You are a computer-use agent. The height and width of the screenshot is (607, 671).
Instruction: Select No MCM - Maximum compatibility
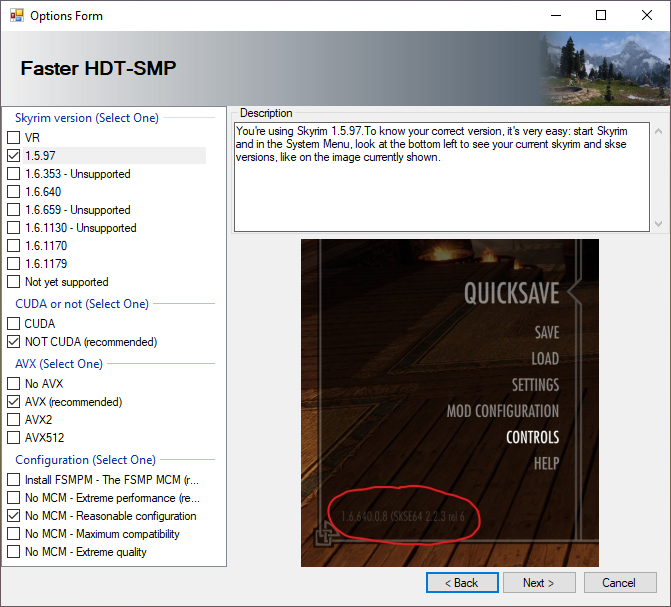coord(14,534)
